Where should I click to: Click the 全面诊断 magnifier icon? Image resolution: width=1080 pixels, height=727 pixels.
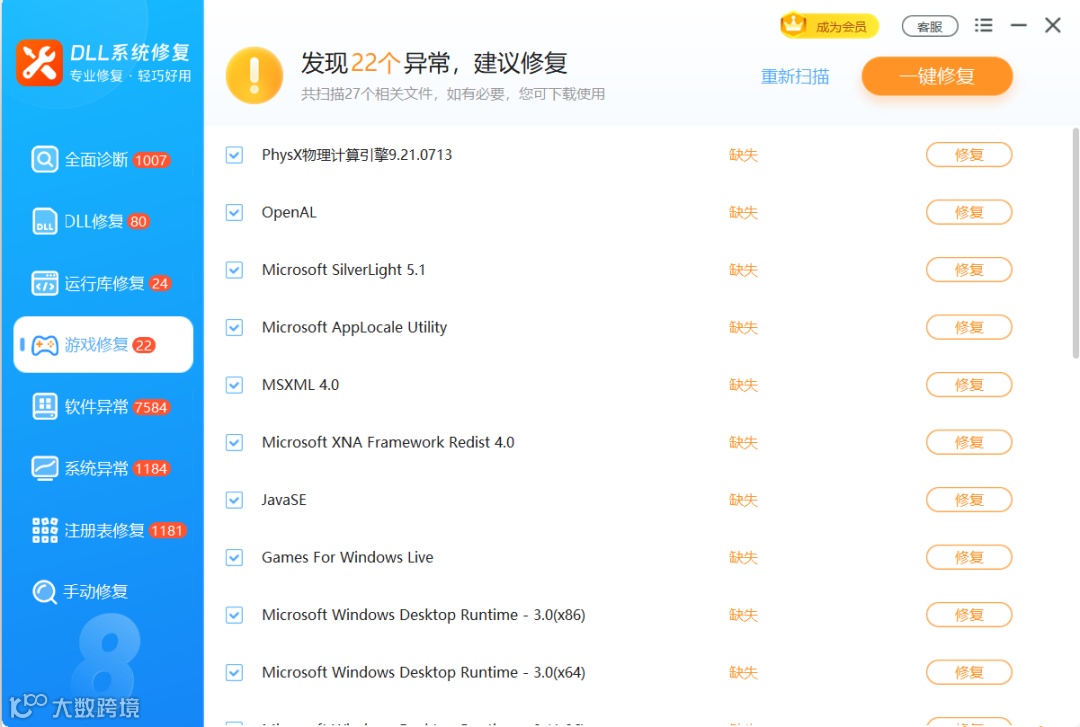click(x=45, y=159)
